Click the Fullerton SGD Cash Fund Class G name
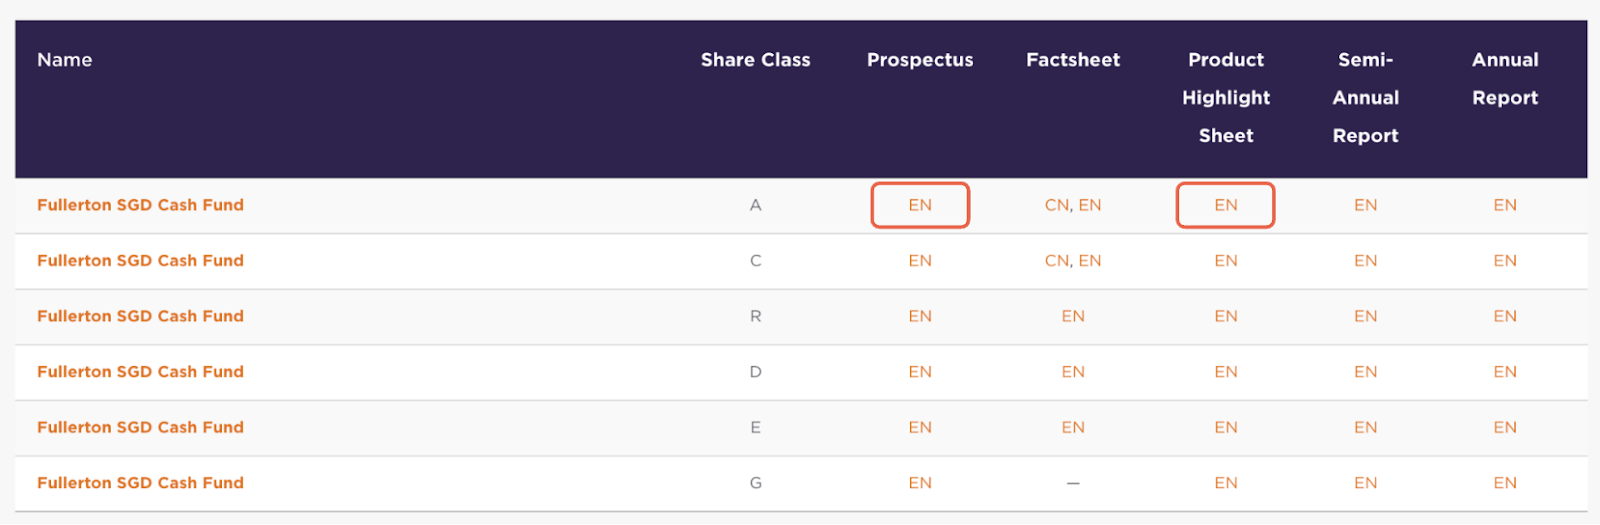 [x=140, y=483]
